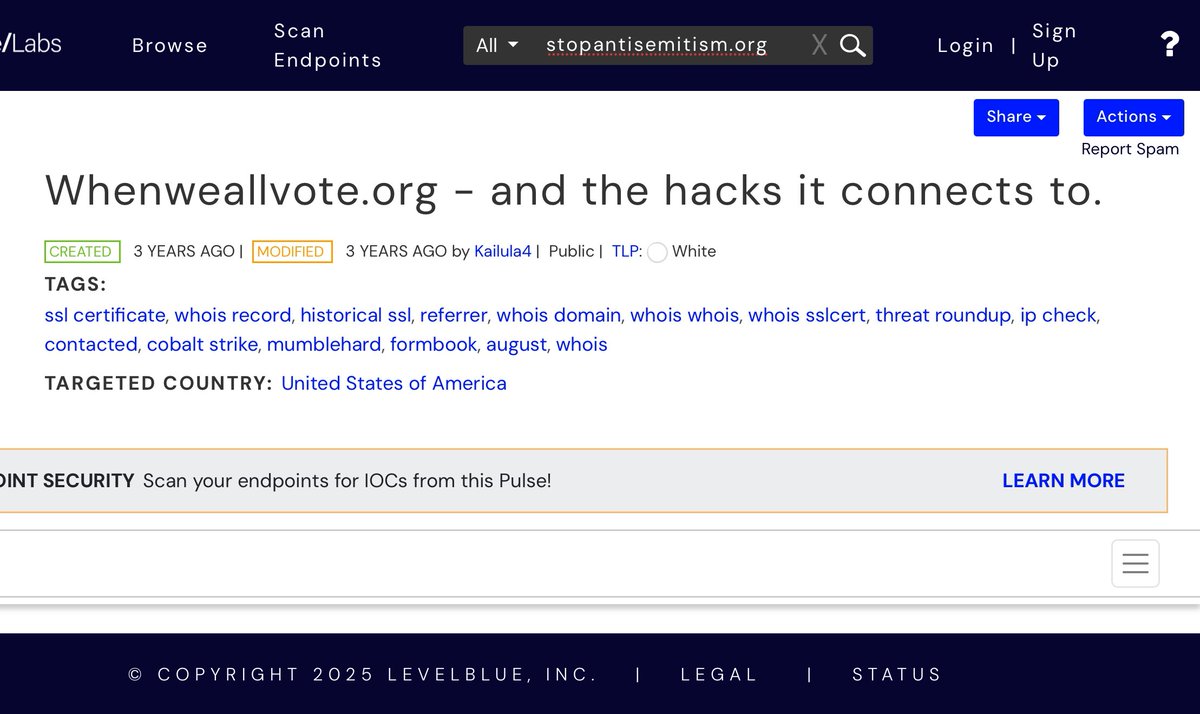1200x714 pixels.
Task: Clear the search field with the X icon
Action: click(x=819, y=45)
